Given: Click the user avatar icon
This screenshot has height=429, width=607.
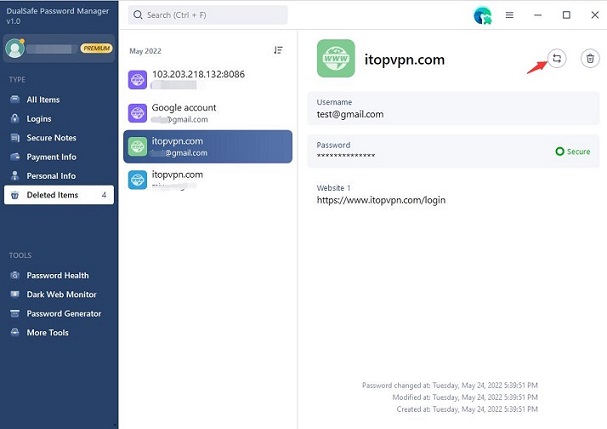Looking at the screenshot, I should click(15, 47).
